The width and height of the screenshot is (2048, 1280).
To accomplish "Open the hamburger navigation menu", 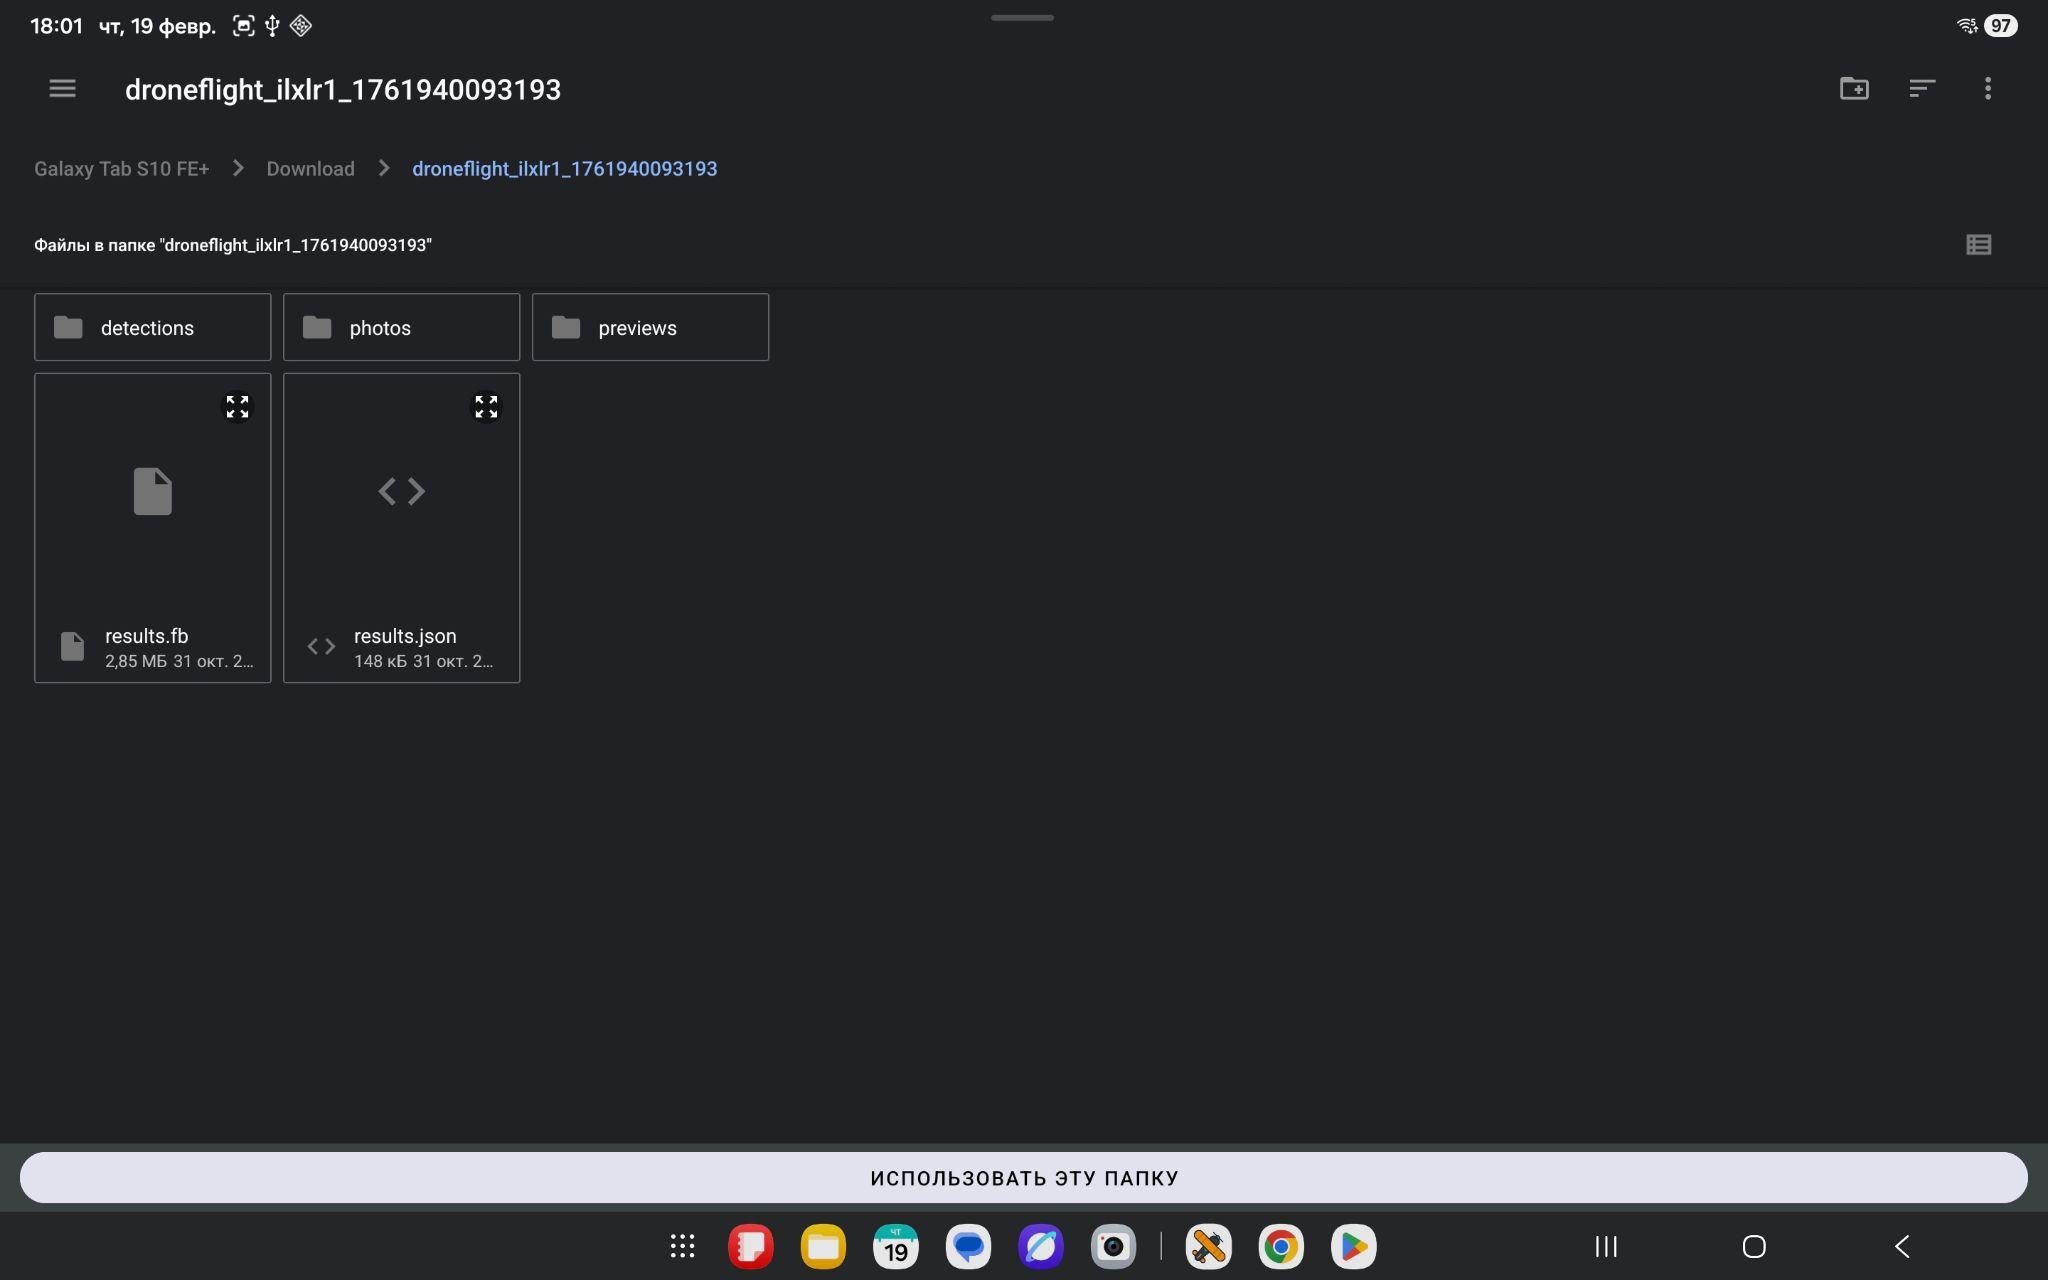I will pyautogui.click(x=62, y=89).
